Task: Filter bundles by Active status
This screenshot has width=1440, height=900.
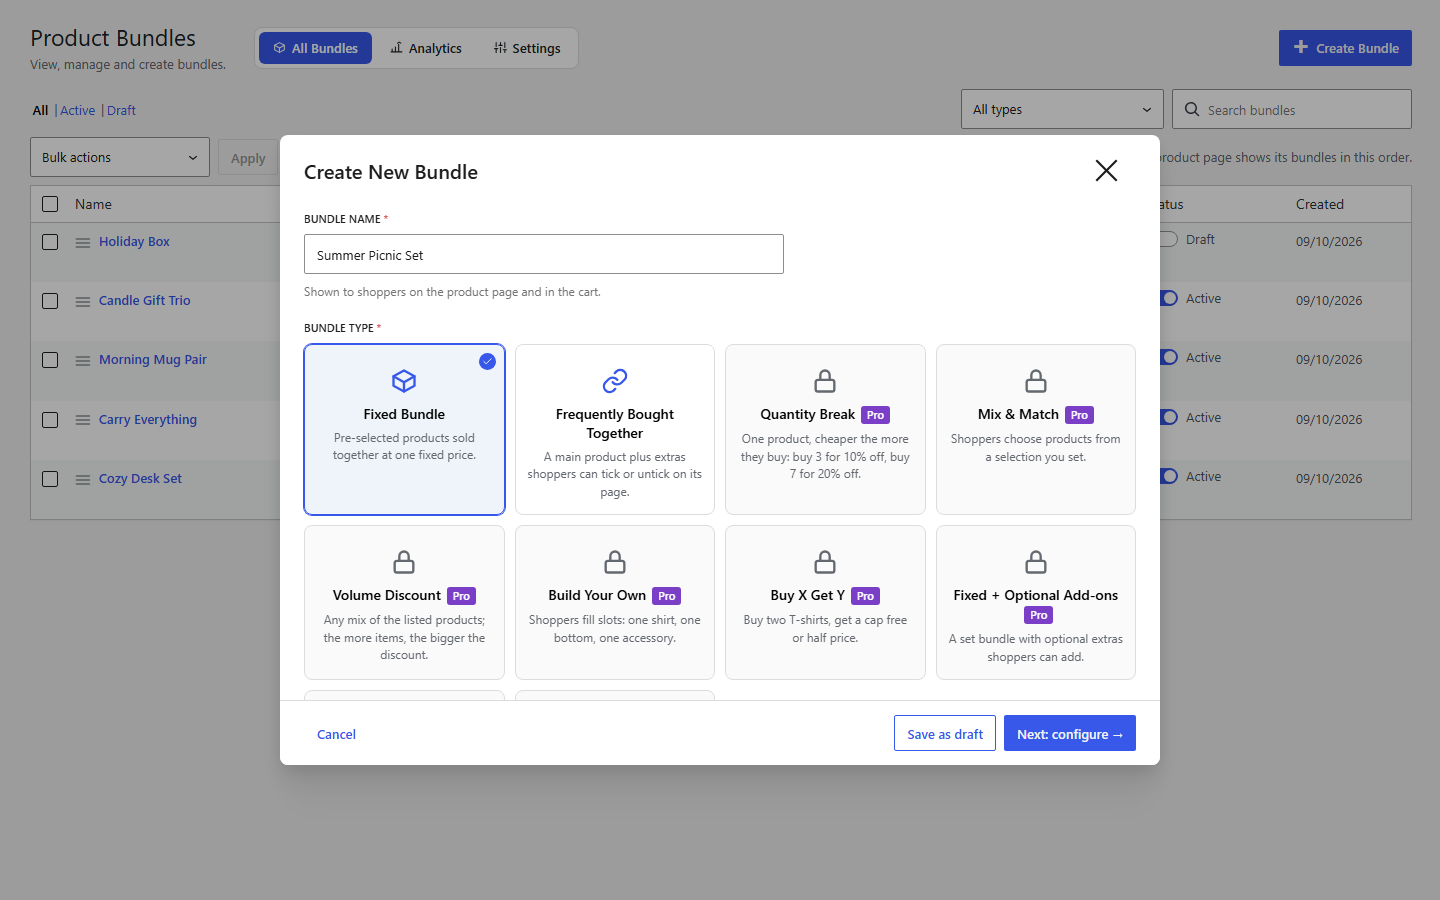Action: (78, 111)
